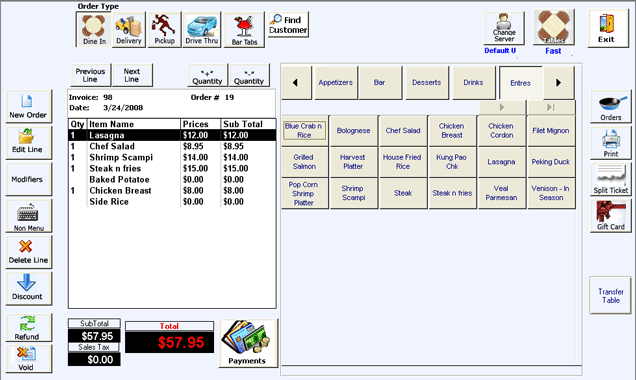Add Kung Pao Chk to order
The height and width of the screenshot is (380, 636).
coord(452,162)
